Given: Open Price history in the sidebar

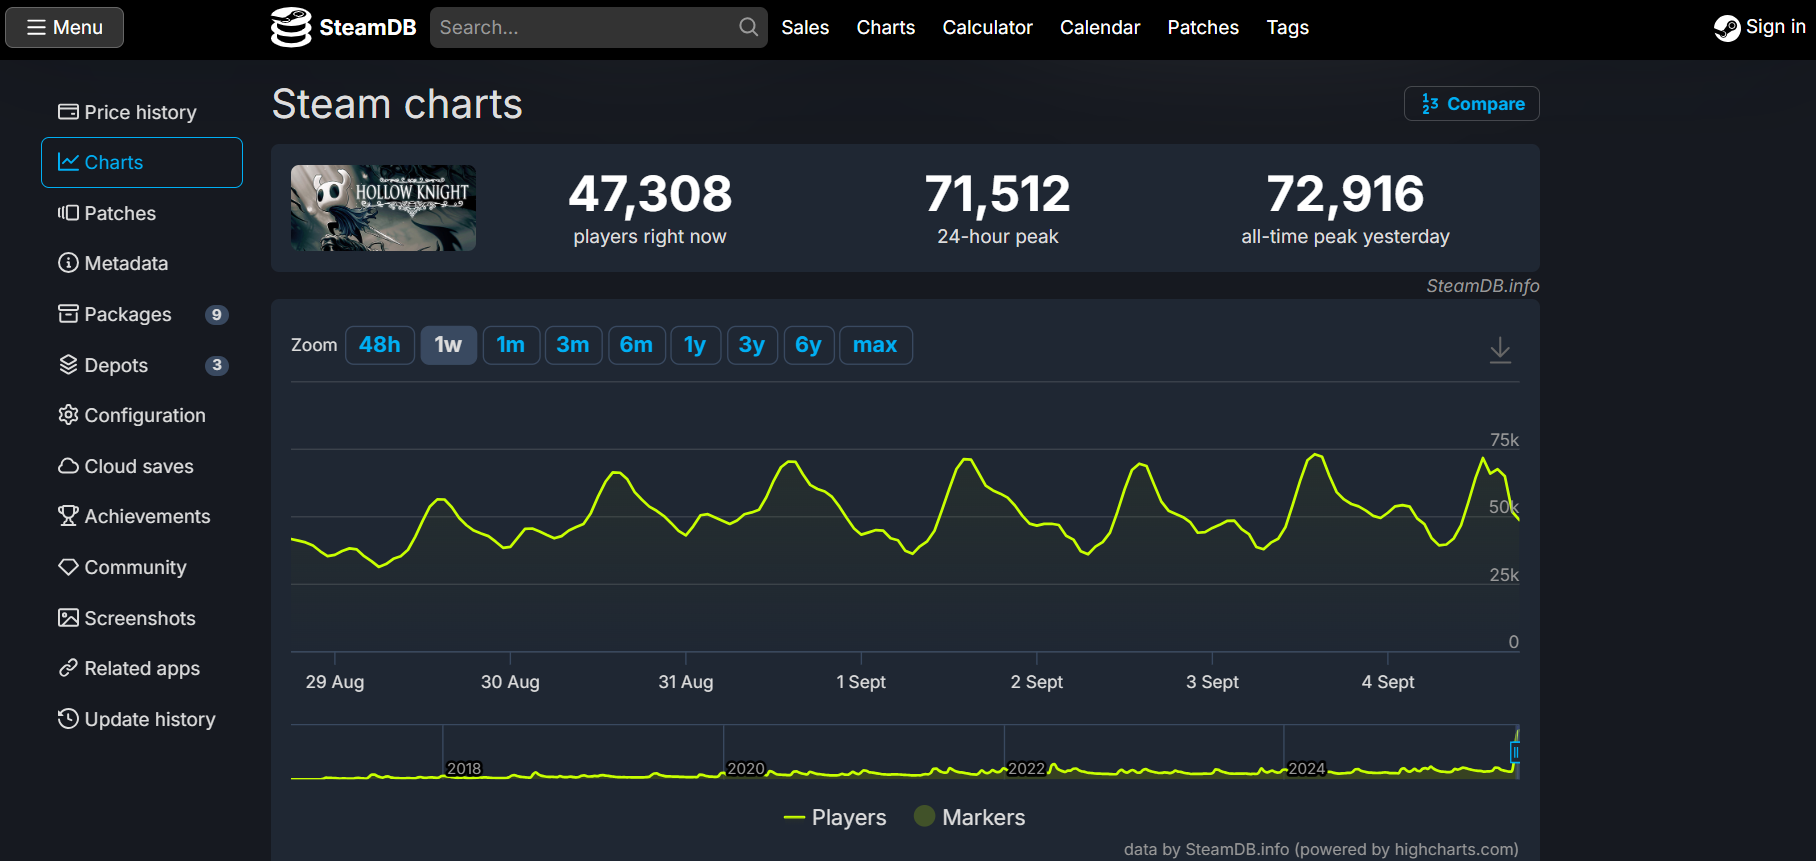Looking at the screenshot, I should click(x=141, y=112).
